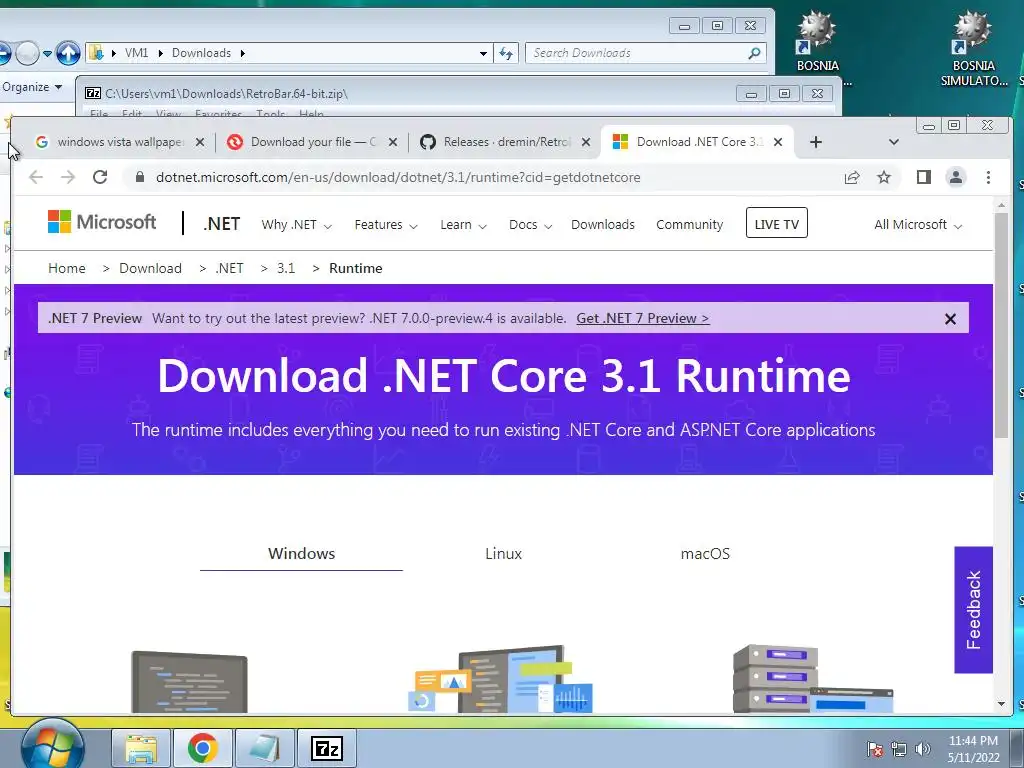This screenshot has width=1024, height=768.
Task: Open the Feedback side button
Action: 974,610
